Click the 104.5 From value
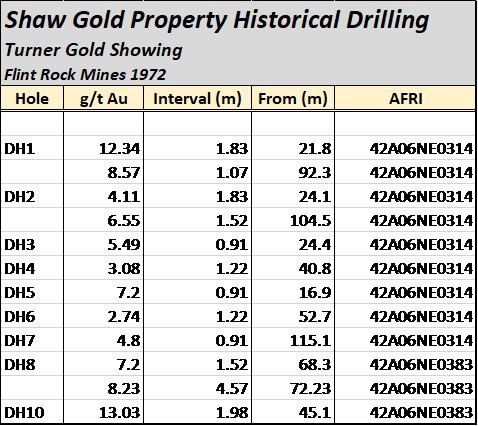The width and height of the screenshot is (478, 426). tap(311, 221)
